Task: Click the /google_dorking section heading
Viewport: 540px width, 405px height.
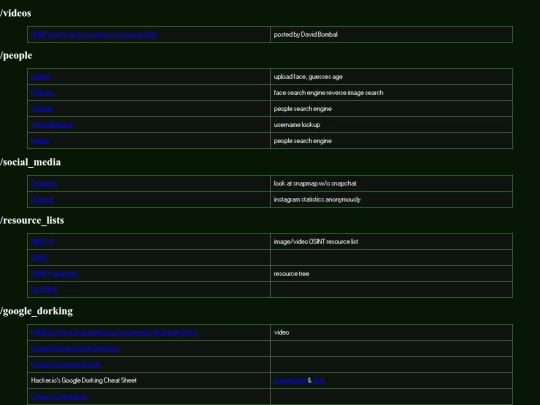Action: (x=37, y=311)
